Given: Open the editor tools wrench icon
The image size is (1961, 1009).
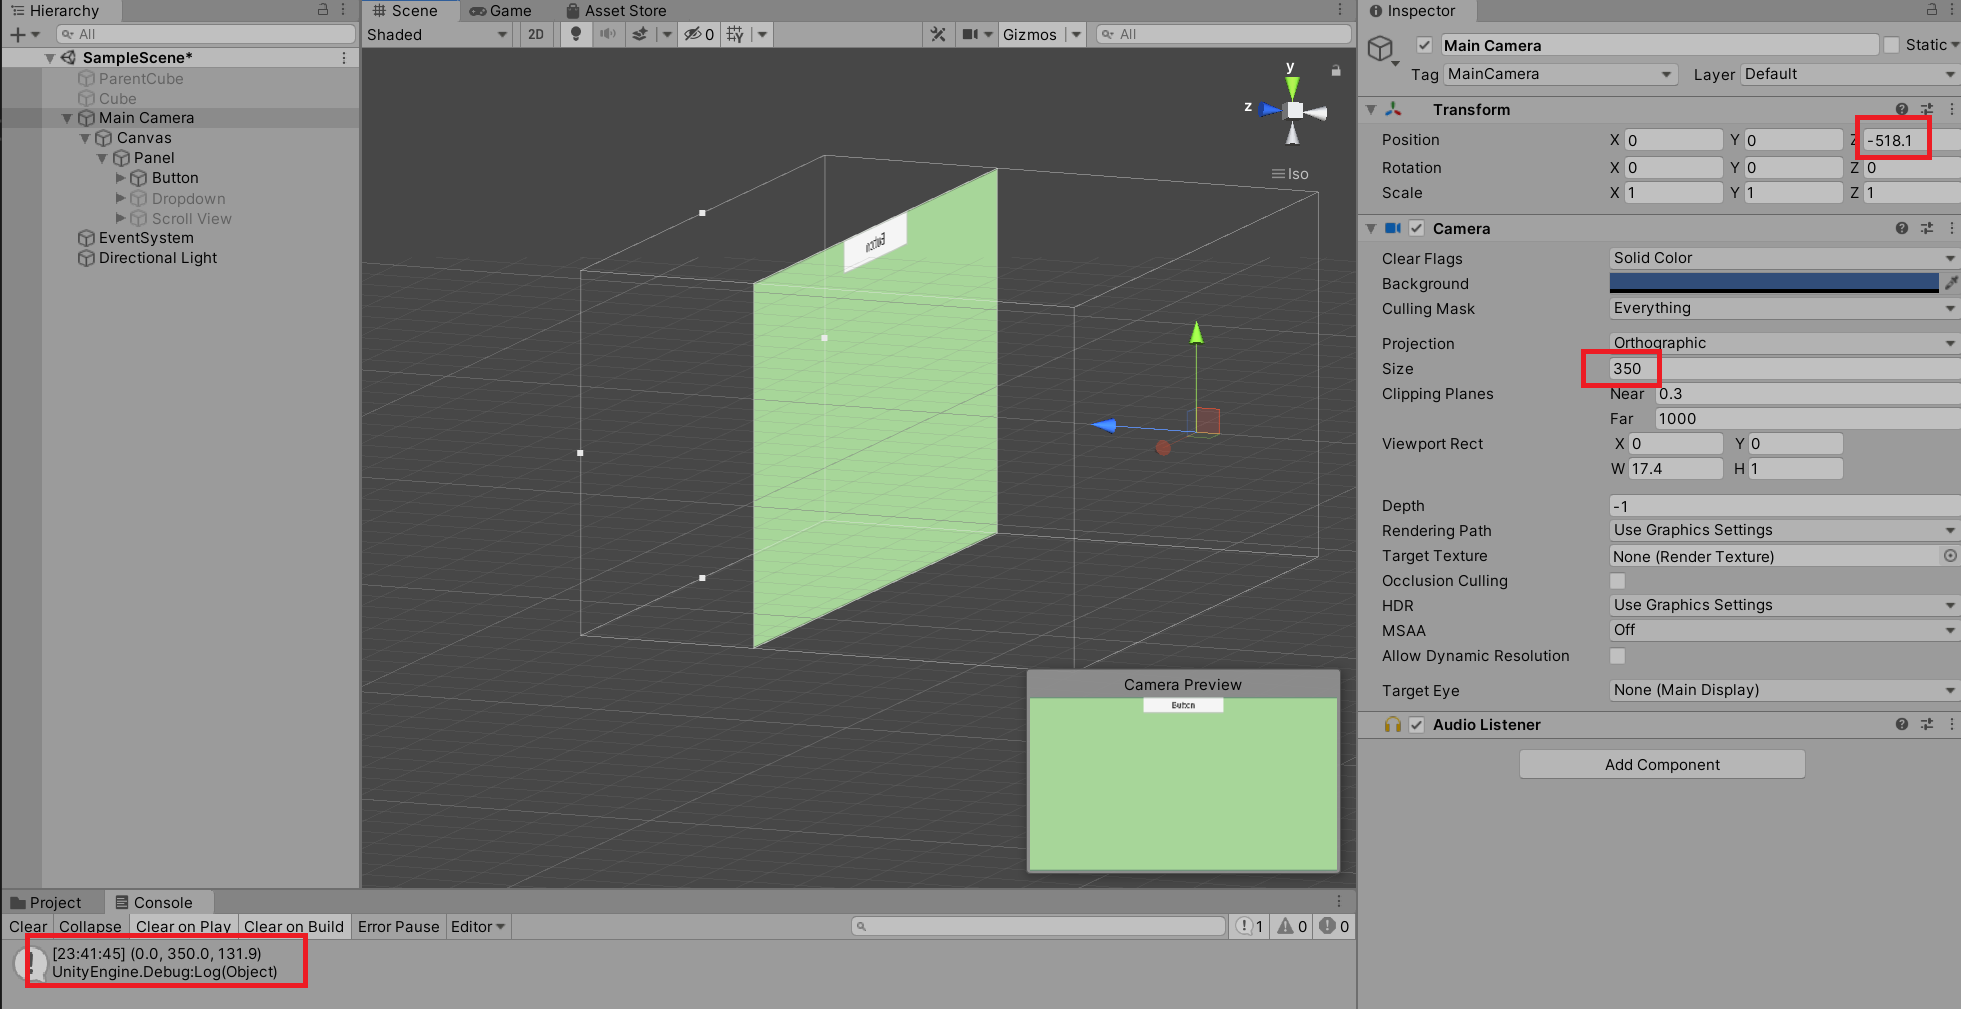Looking at the screenshot, I should 939,34.
